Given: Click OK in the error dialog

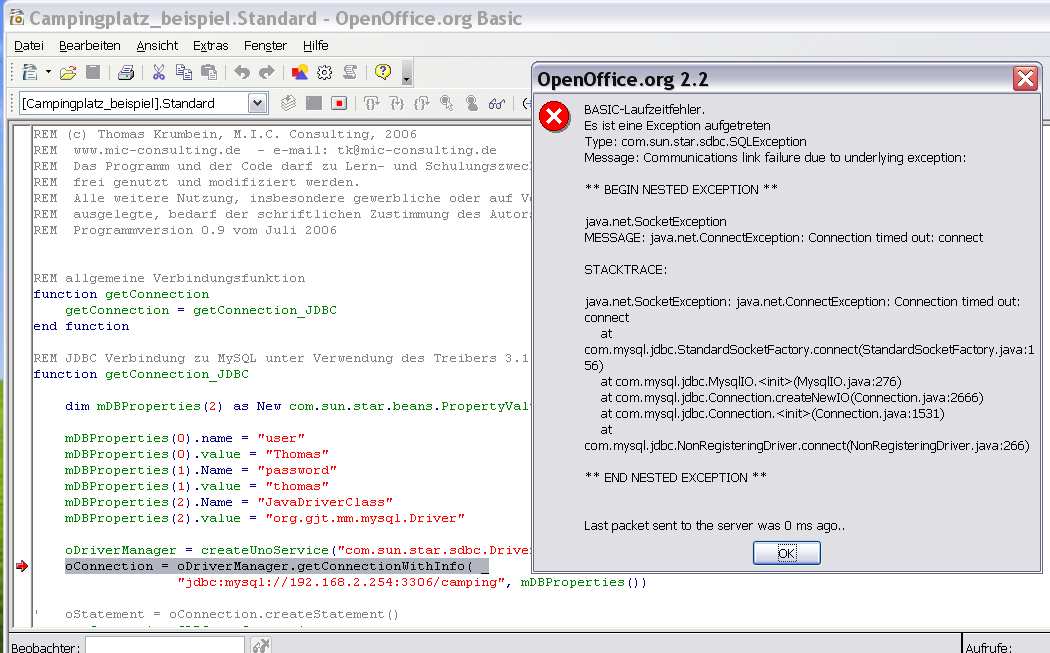Looking at the screenshot, I should [786, 553].
